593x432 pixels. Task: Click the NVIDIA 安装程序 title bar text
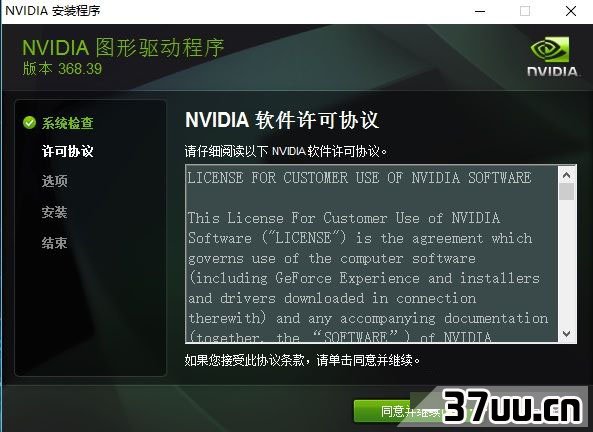(53, 11)
